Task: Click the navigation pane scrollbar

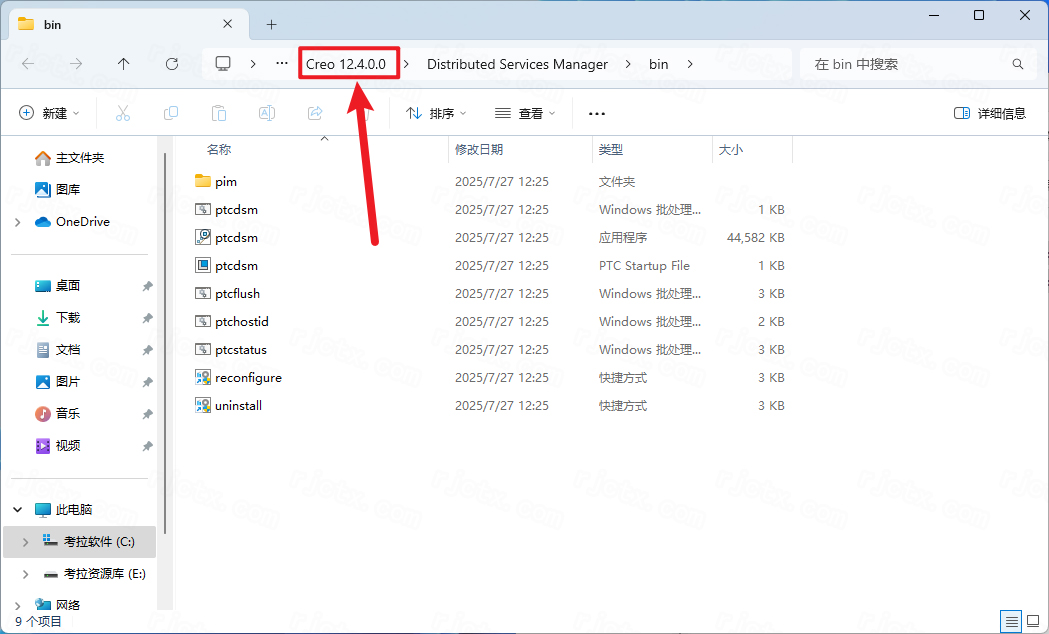Action: [x=165, y=342]
